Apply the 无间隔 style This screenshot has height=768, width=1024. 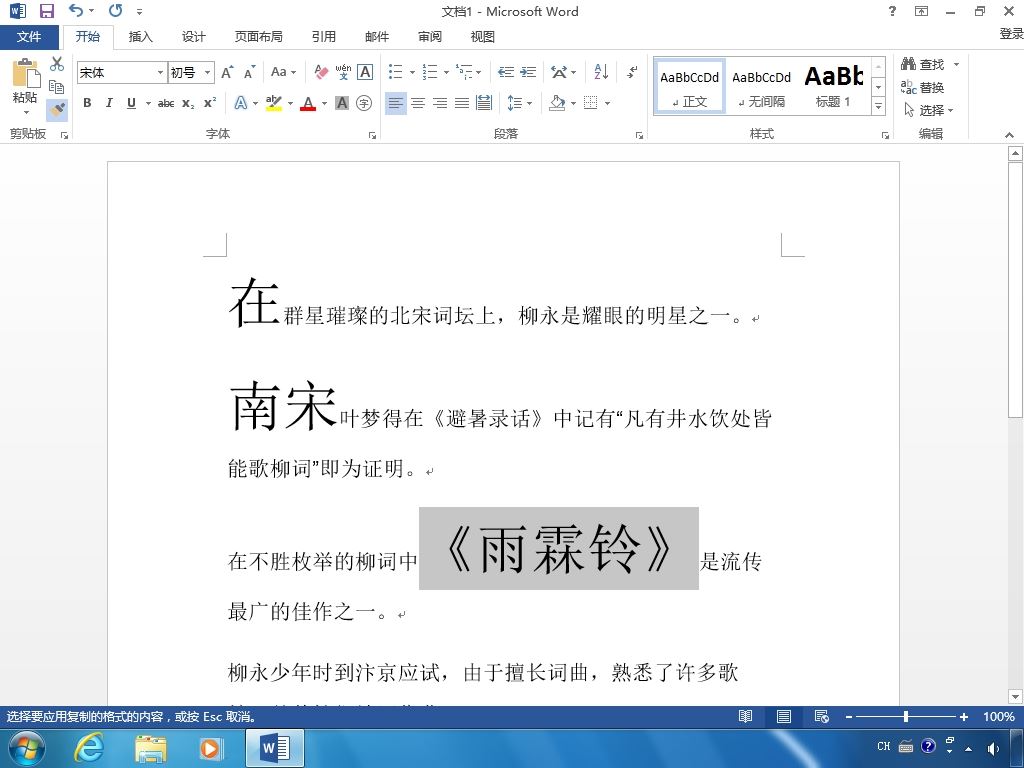pos(761,86)
